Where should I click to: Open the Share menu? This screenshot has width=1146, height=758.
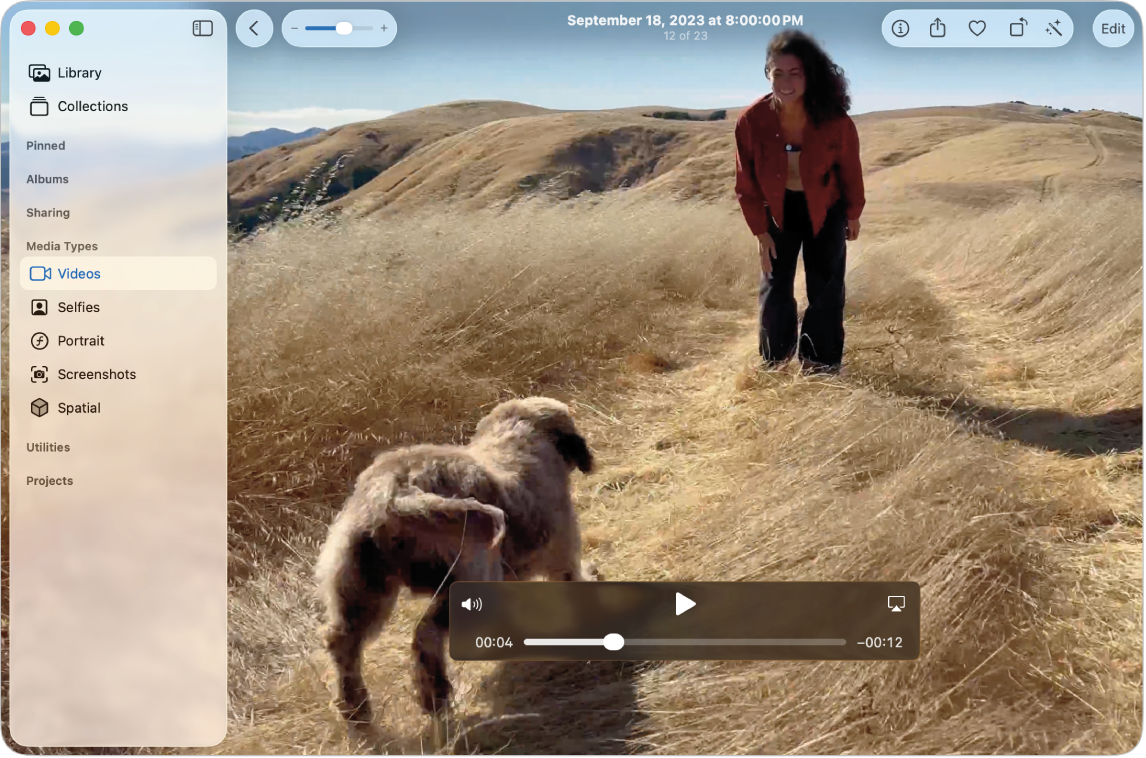(x=937, y=28)
